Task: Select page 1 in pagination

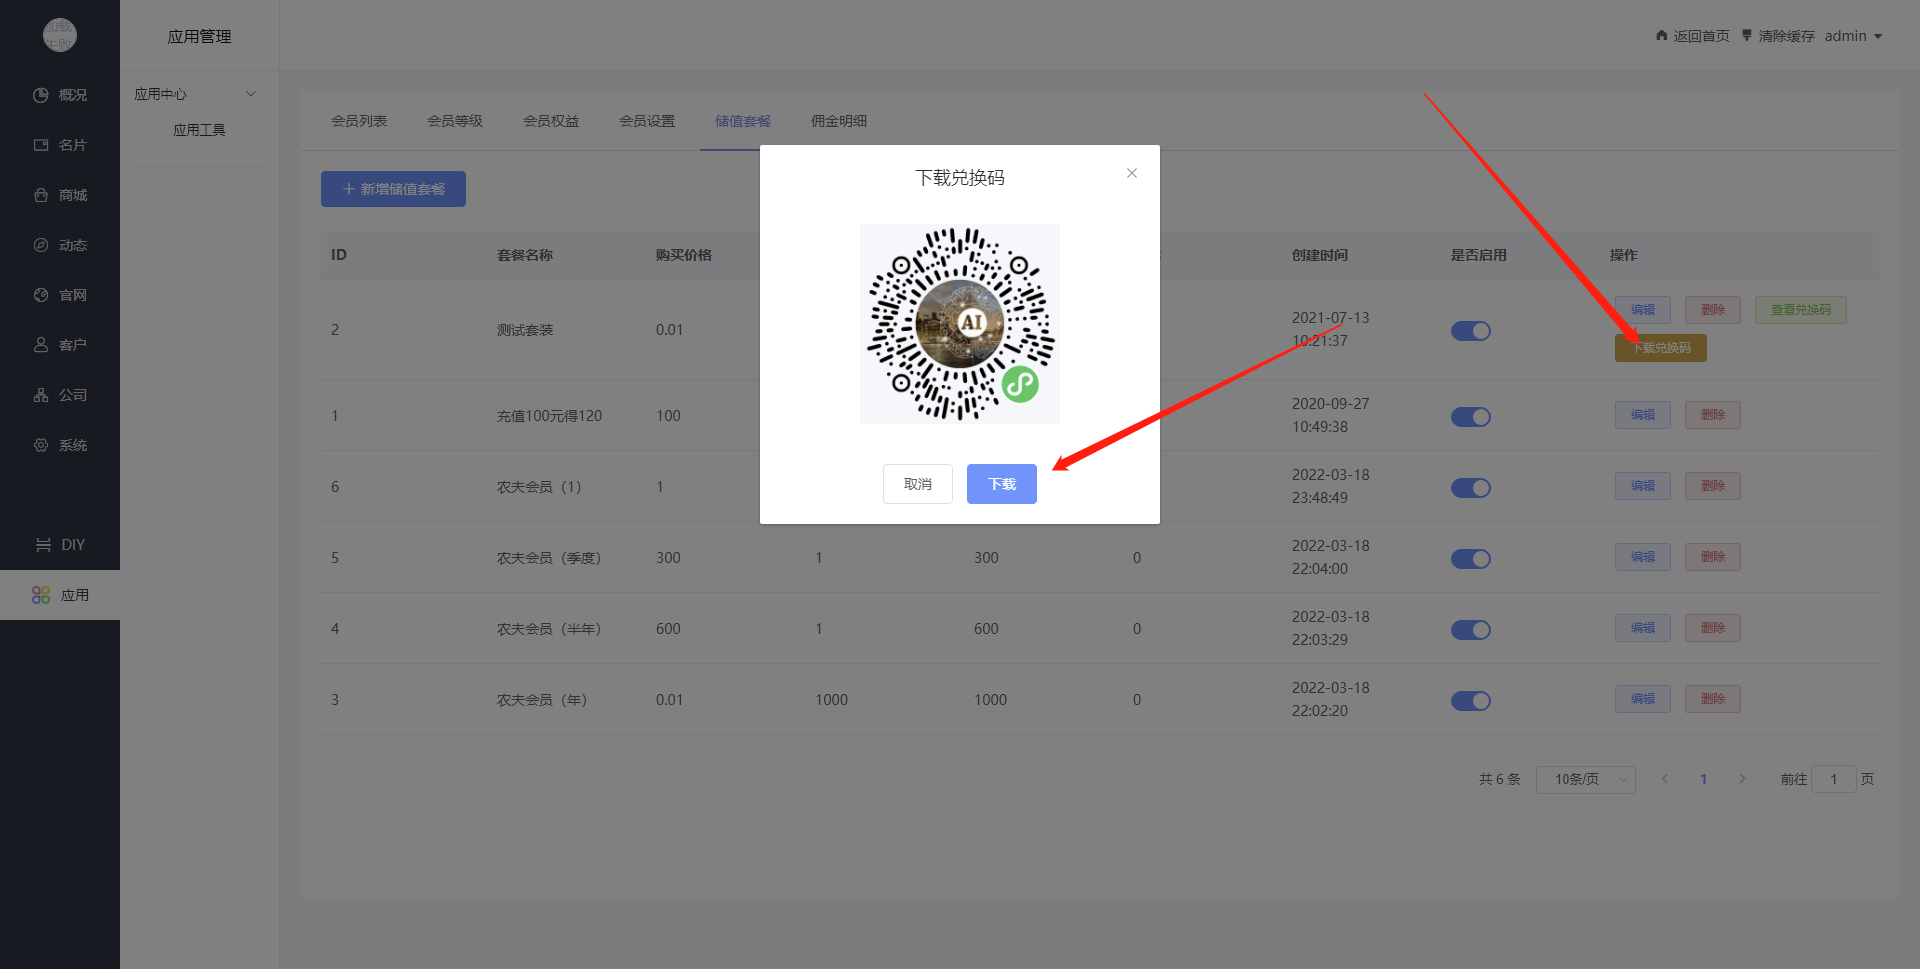Action: tap(1703, 779)
